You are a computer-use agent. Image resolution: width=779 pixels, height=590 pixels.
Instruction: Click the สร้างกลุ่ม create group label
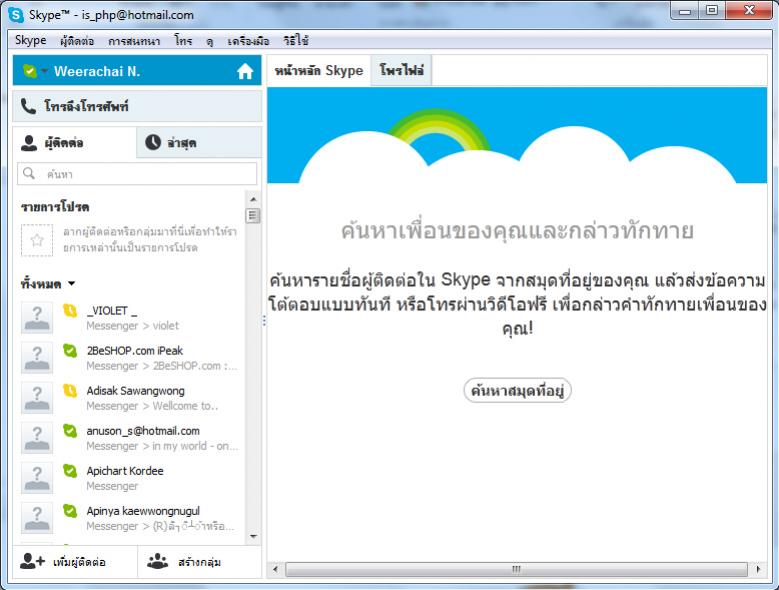200,562
